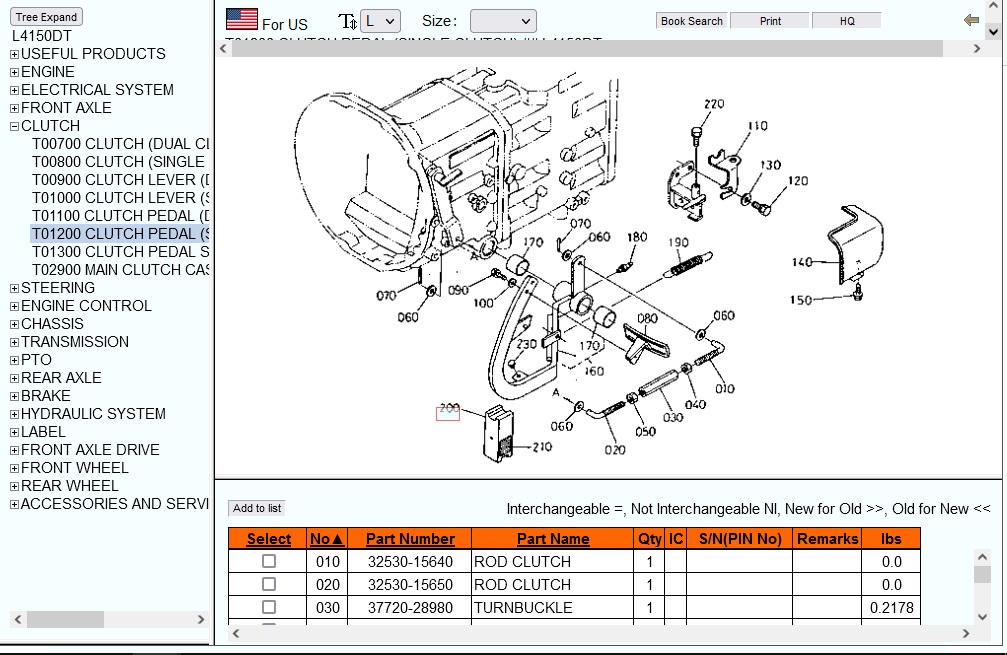Select T00900 CLUTCH LEVER tree item
This screenshot has height=655, width=1007.
pos(121,180)
